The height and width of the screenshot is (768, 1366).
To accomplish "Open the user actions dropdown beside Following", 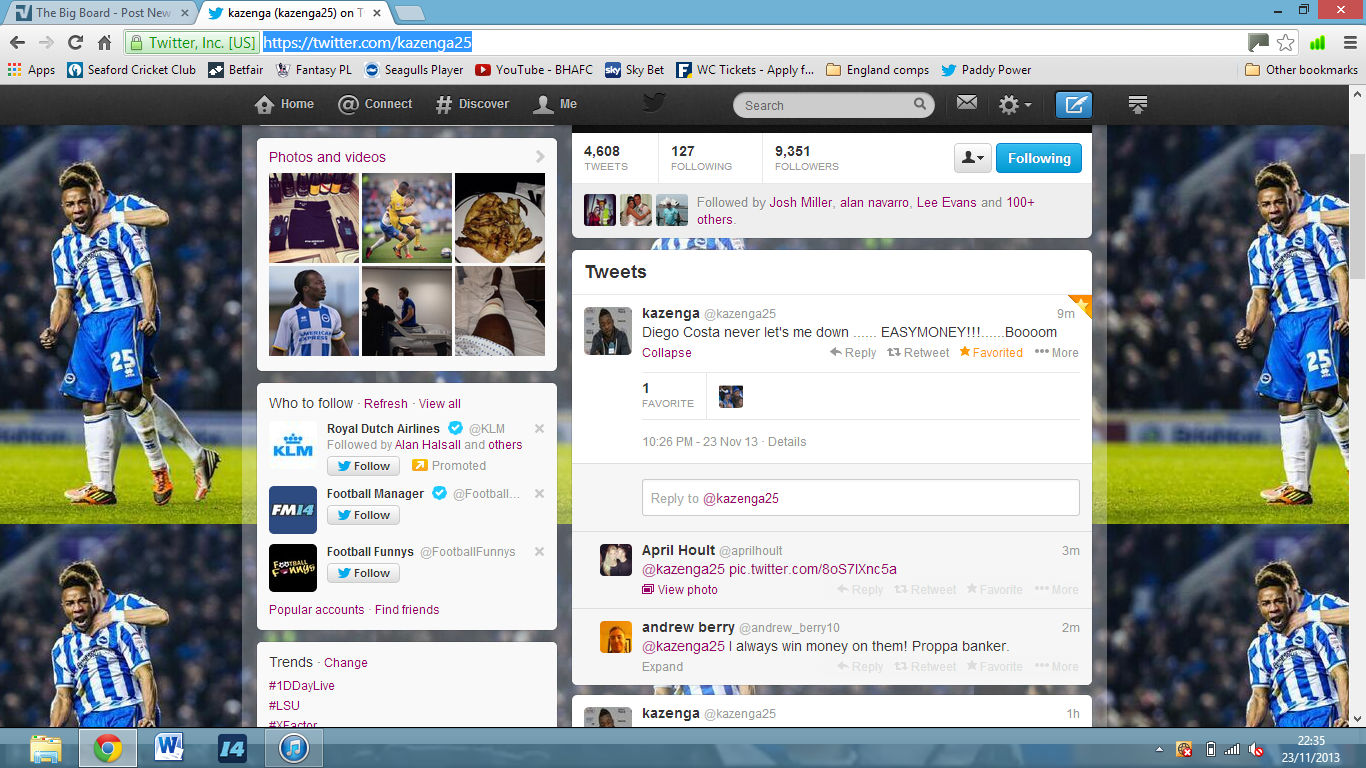I will (x=972, y=158).
